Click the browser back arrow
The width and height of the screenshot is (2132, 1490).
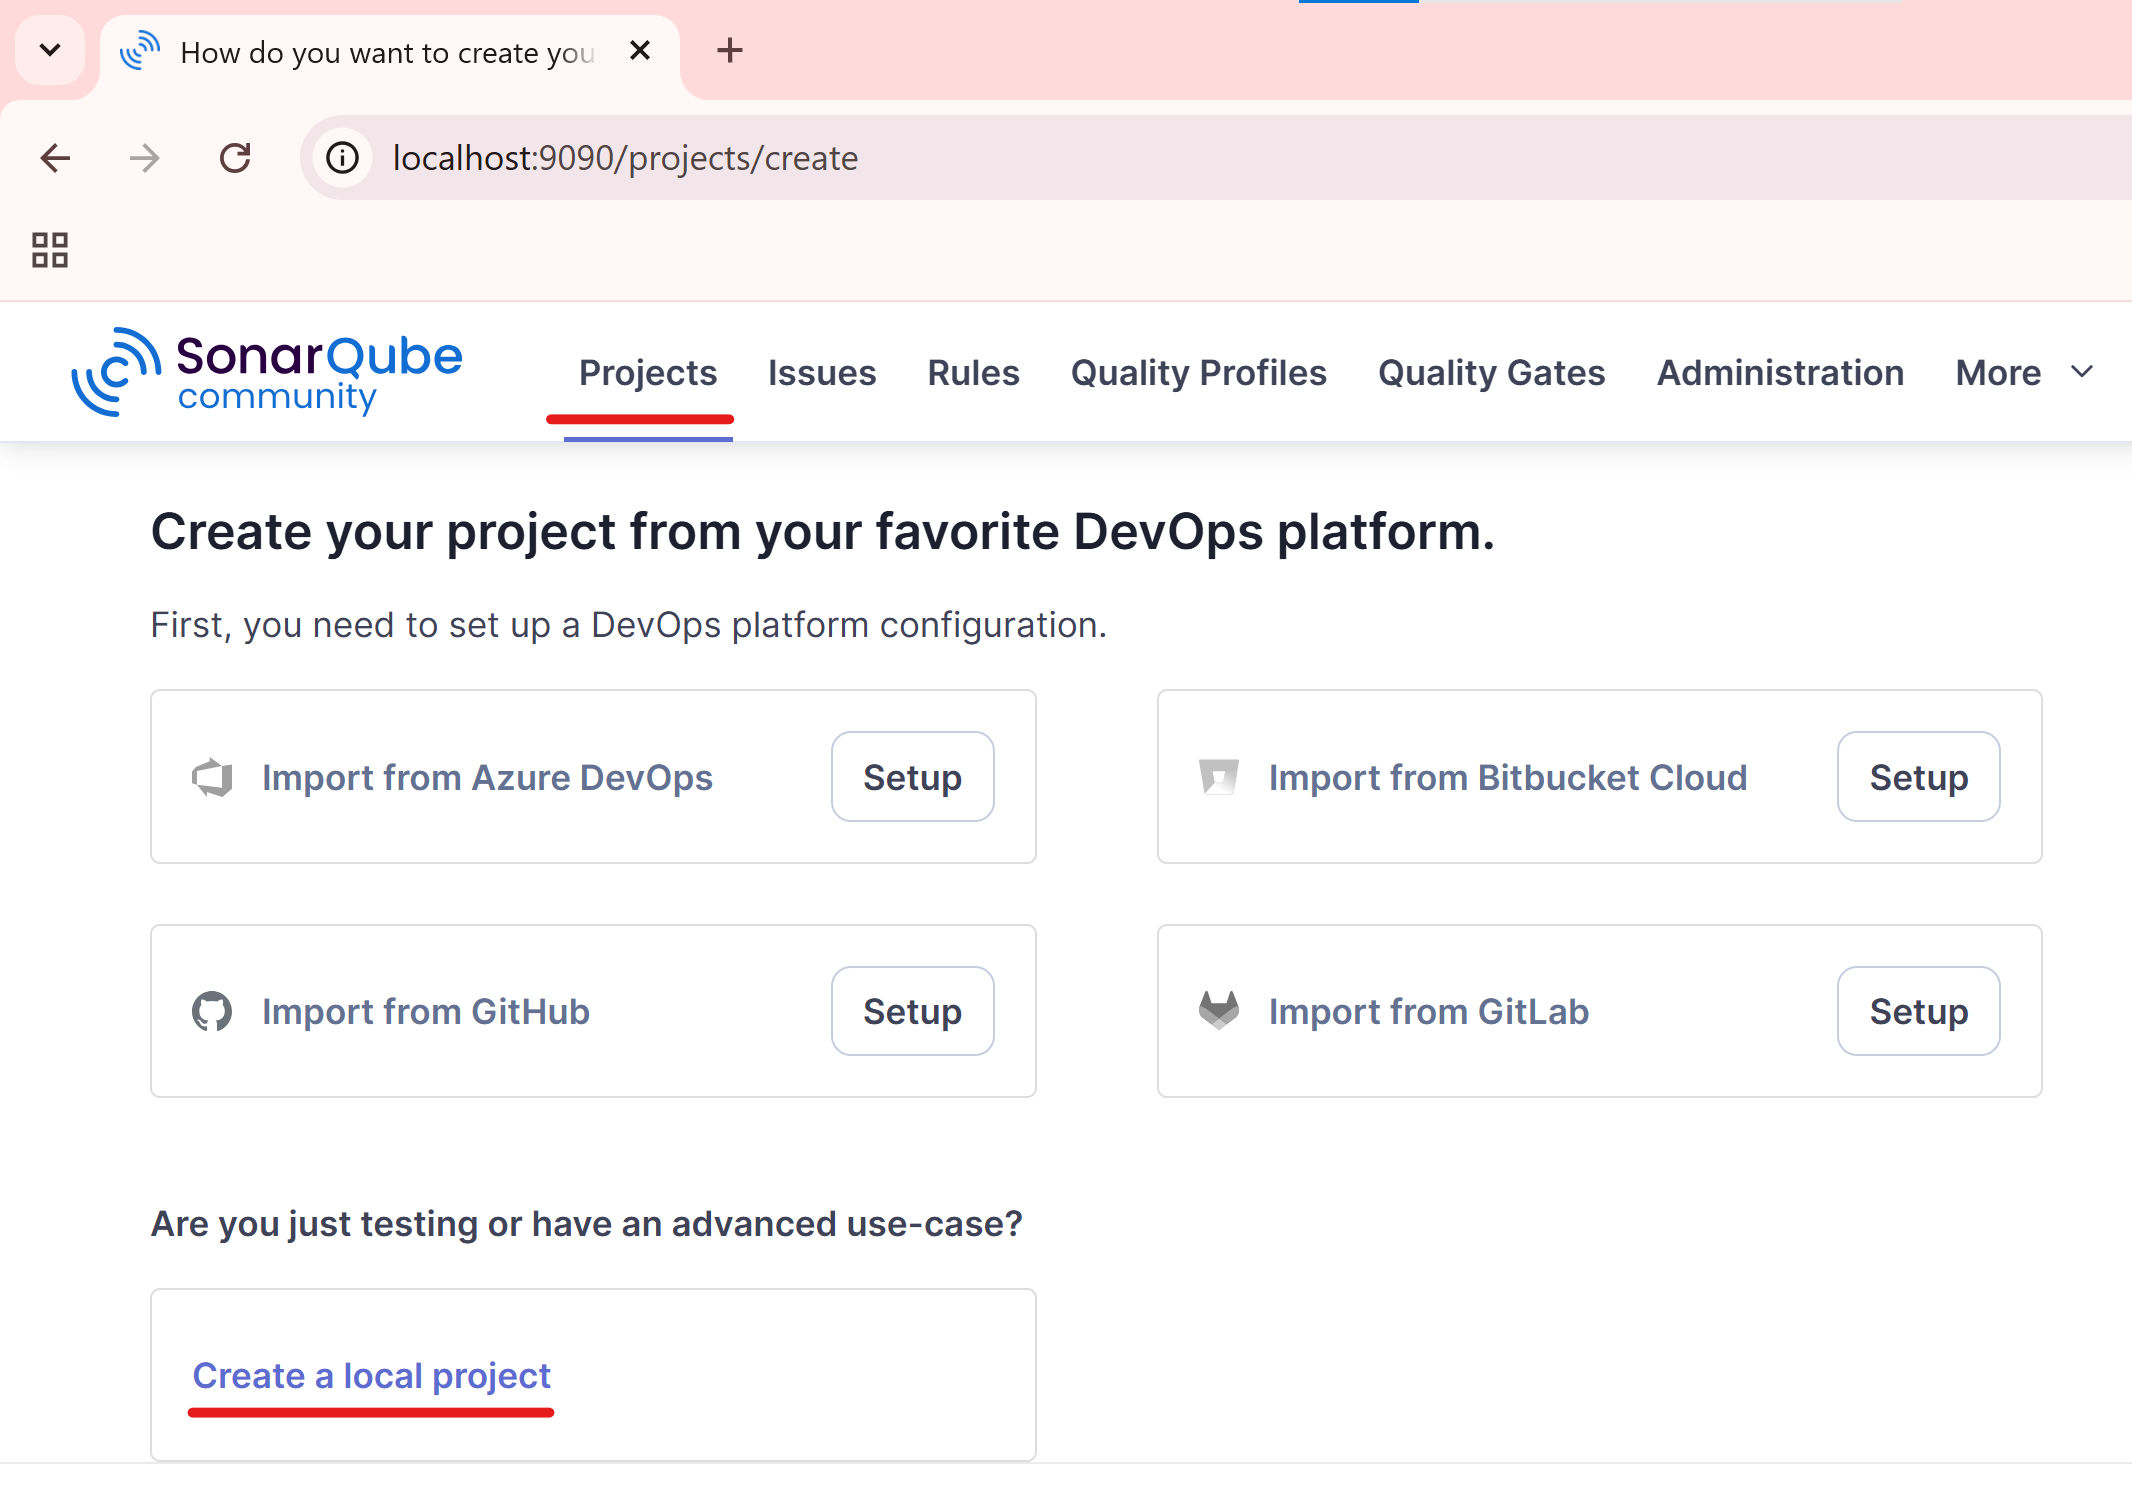click(x=55, y=158)
